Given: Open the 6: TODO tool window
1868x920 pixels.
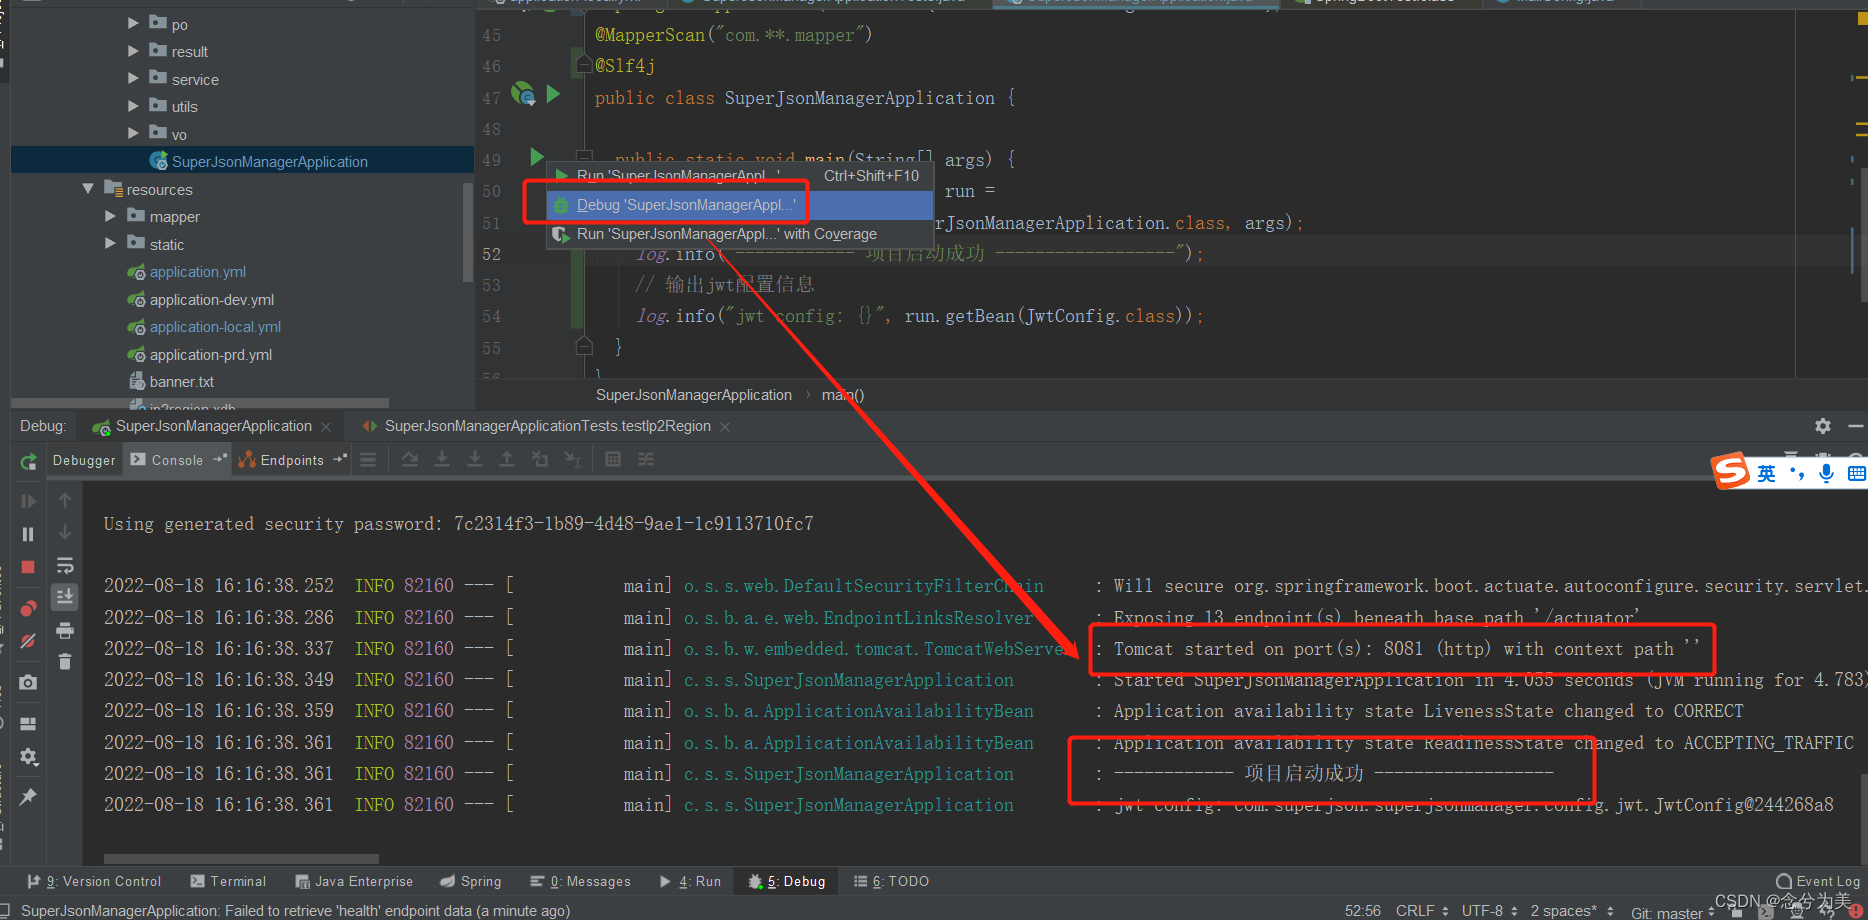Looking at the screenshot, I should tap(891, 881).
